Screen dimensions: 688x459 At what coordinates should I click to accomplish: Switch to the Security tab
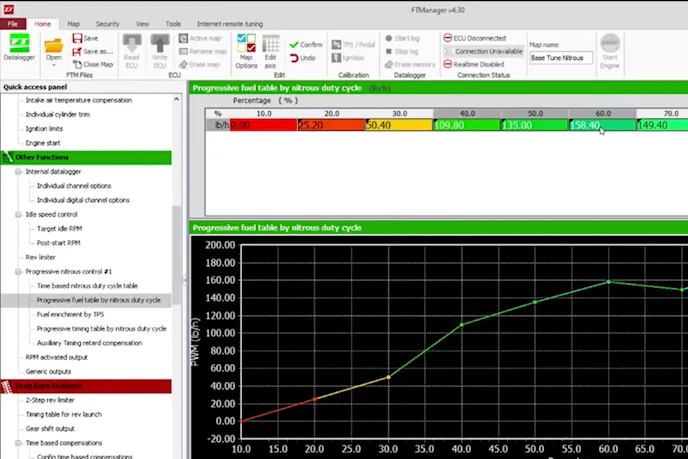click(107, 23)
